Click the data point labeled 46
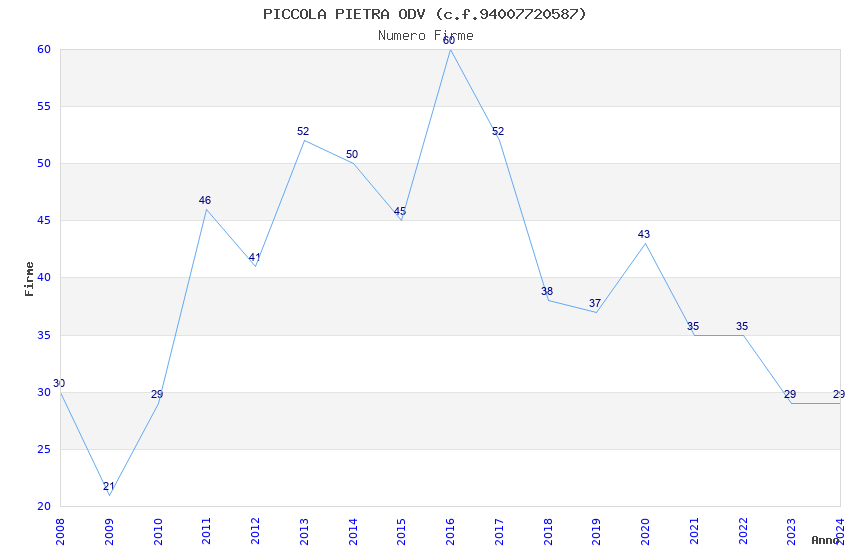The image size is (850, 550). click(x=206, y=209)
